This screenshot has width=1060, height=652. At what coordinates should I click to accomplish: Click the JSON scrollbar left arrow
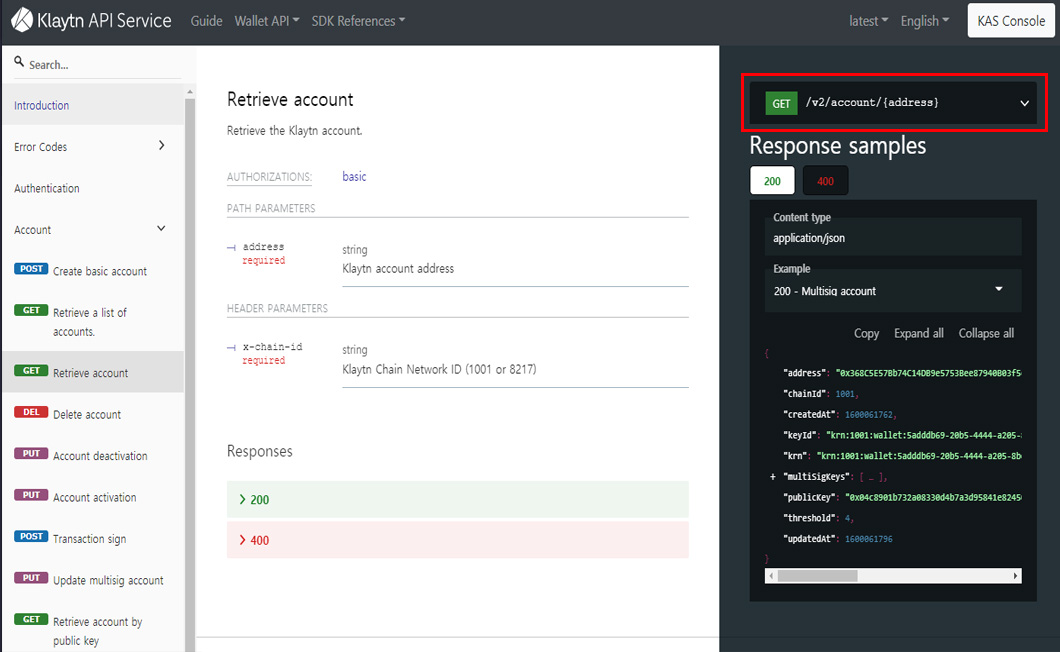[x=771, y=576]
